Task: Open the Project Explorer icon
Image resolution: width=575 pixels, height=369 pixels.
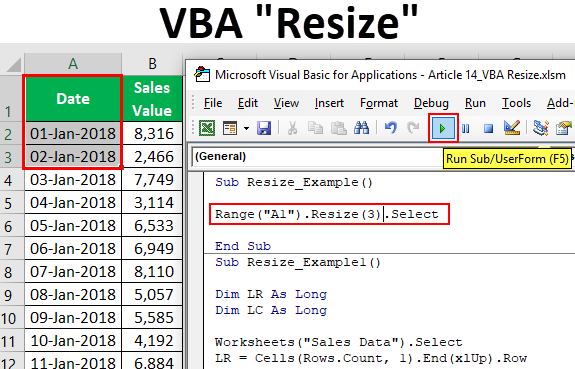Action: pyautogui.click(x=541, y=128)
